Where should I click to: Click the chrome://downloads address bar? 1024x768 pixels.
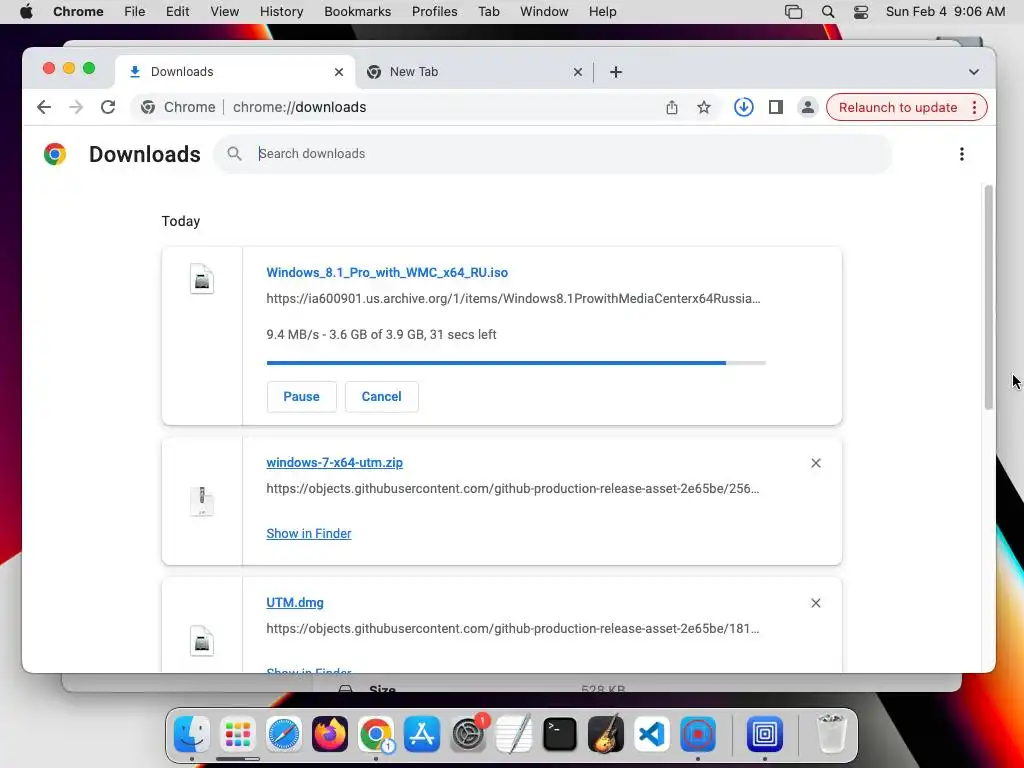pos(424,107)
